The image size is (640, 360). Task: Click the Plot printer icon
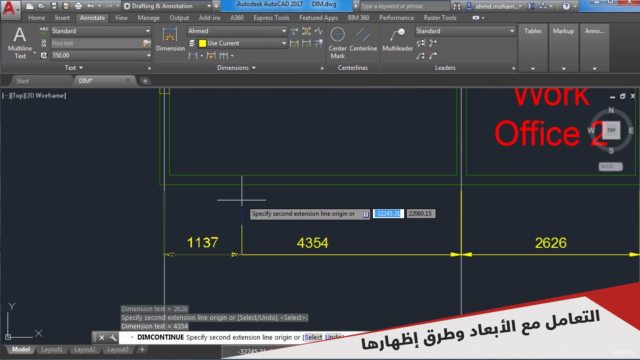tap(78, 6)
